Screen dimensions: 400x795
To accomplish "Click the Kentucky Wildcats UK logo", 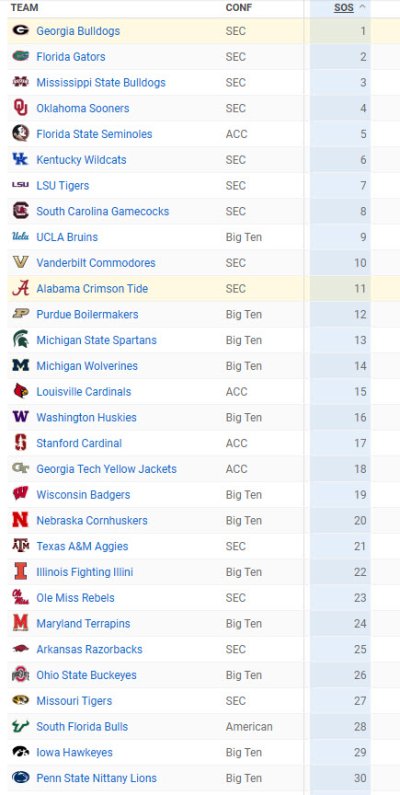I will 21,159.
